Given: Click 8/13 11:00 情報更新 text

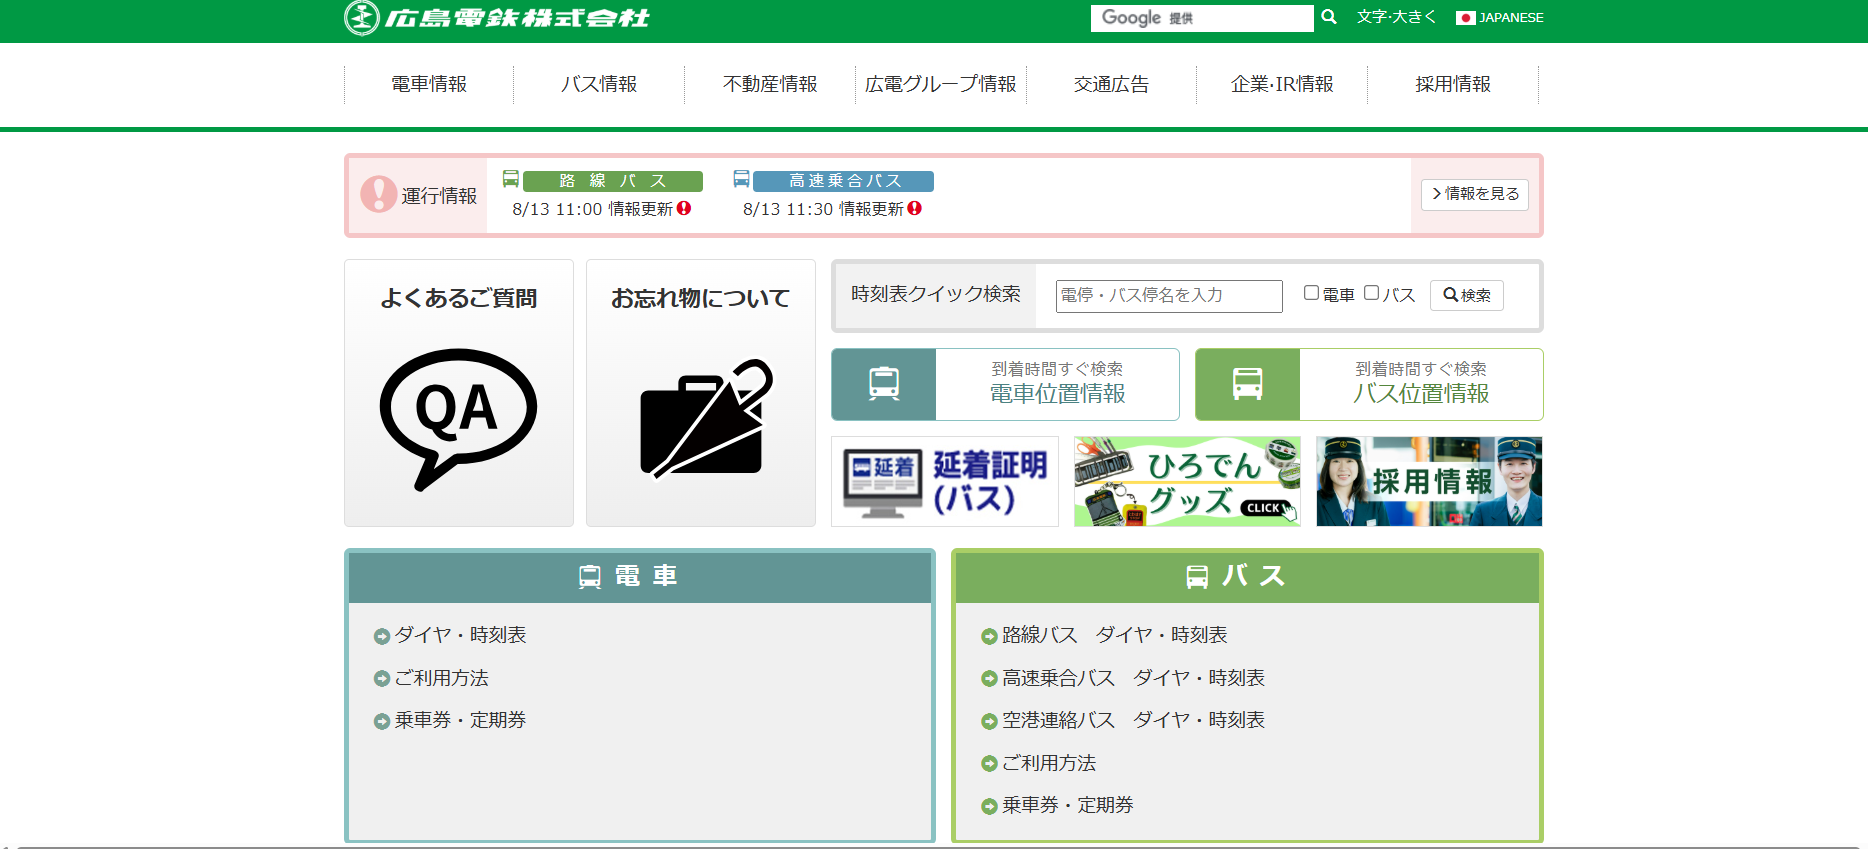Looking at the screenshot, I should tap(592, 209).
